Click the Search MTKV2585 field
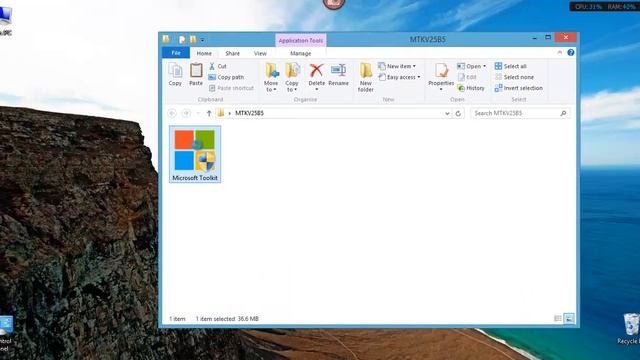Screen dimensions: 640x360 (x=520, y=113)
